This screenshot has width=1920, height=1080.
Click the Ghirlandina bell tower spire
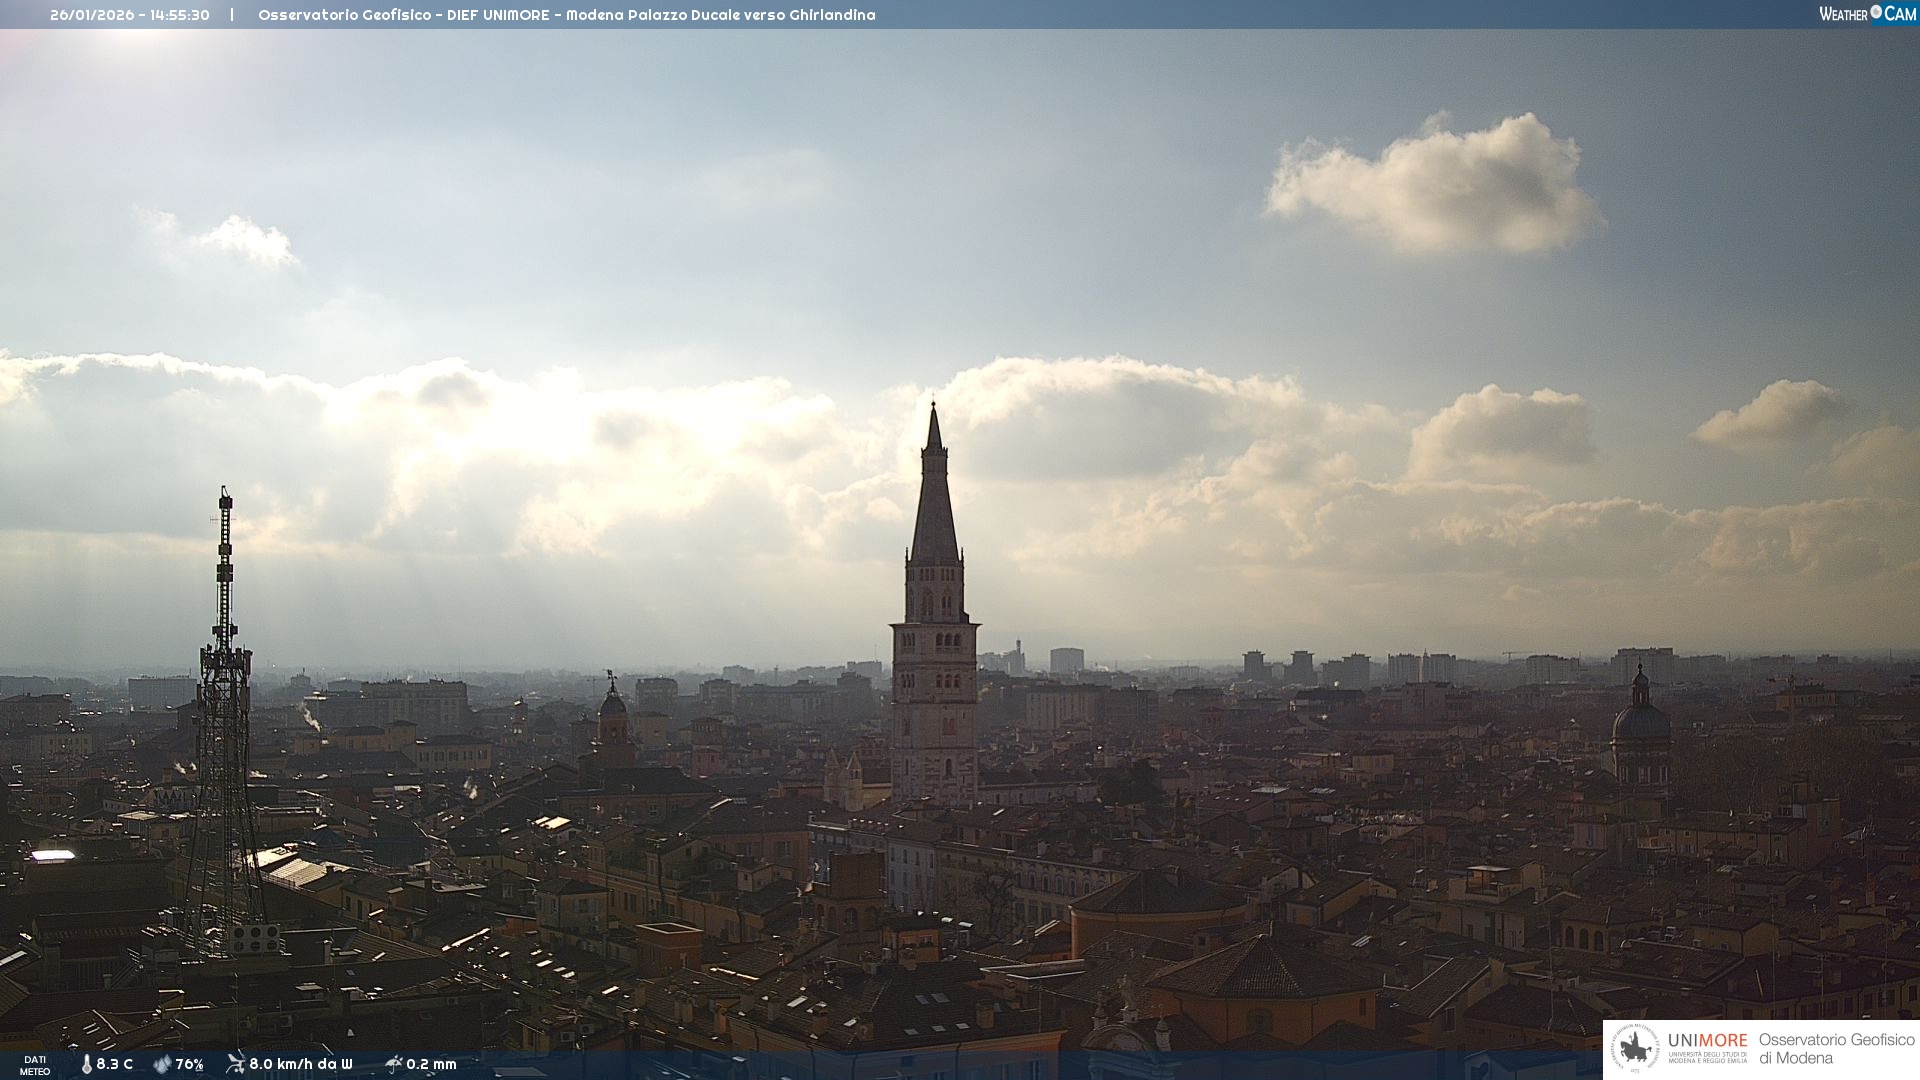pos(934,500)
